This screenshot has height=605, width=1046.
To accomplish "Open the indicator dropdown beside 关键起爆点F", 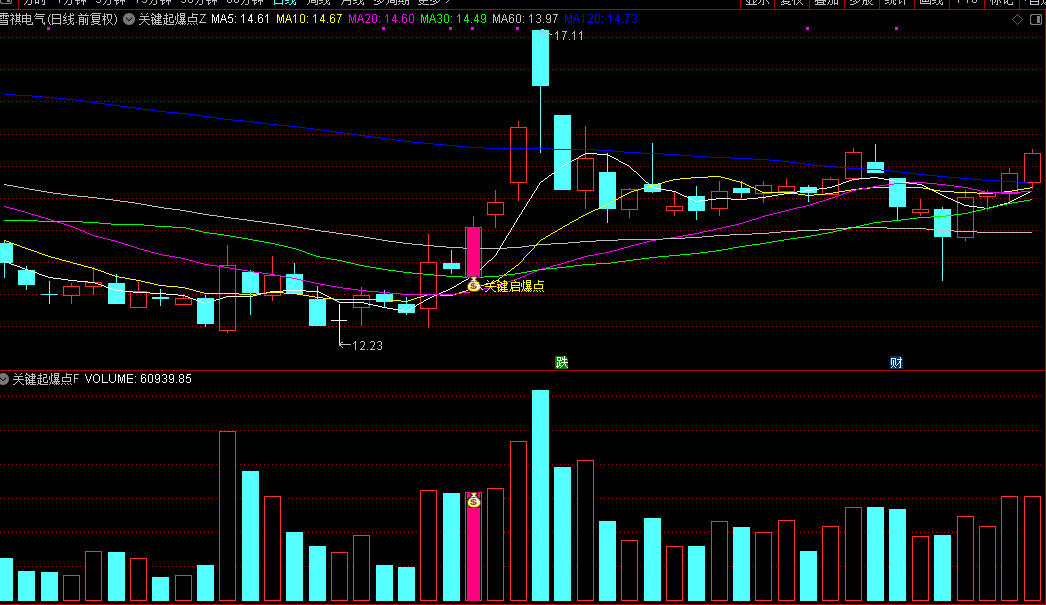I will pyautogui.click(x=4, y=379).
